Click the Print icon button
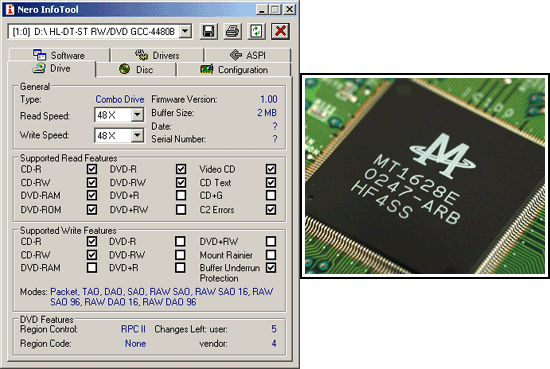 (233, 32)
